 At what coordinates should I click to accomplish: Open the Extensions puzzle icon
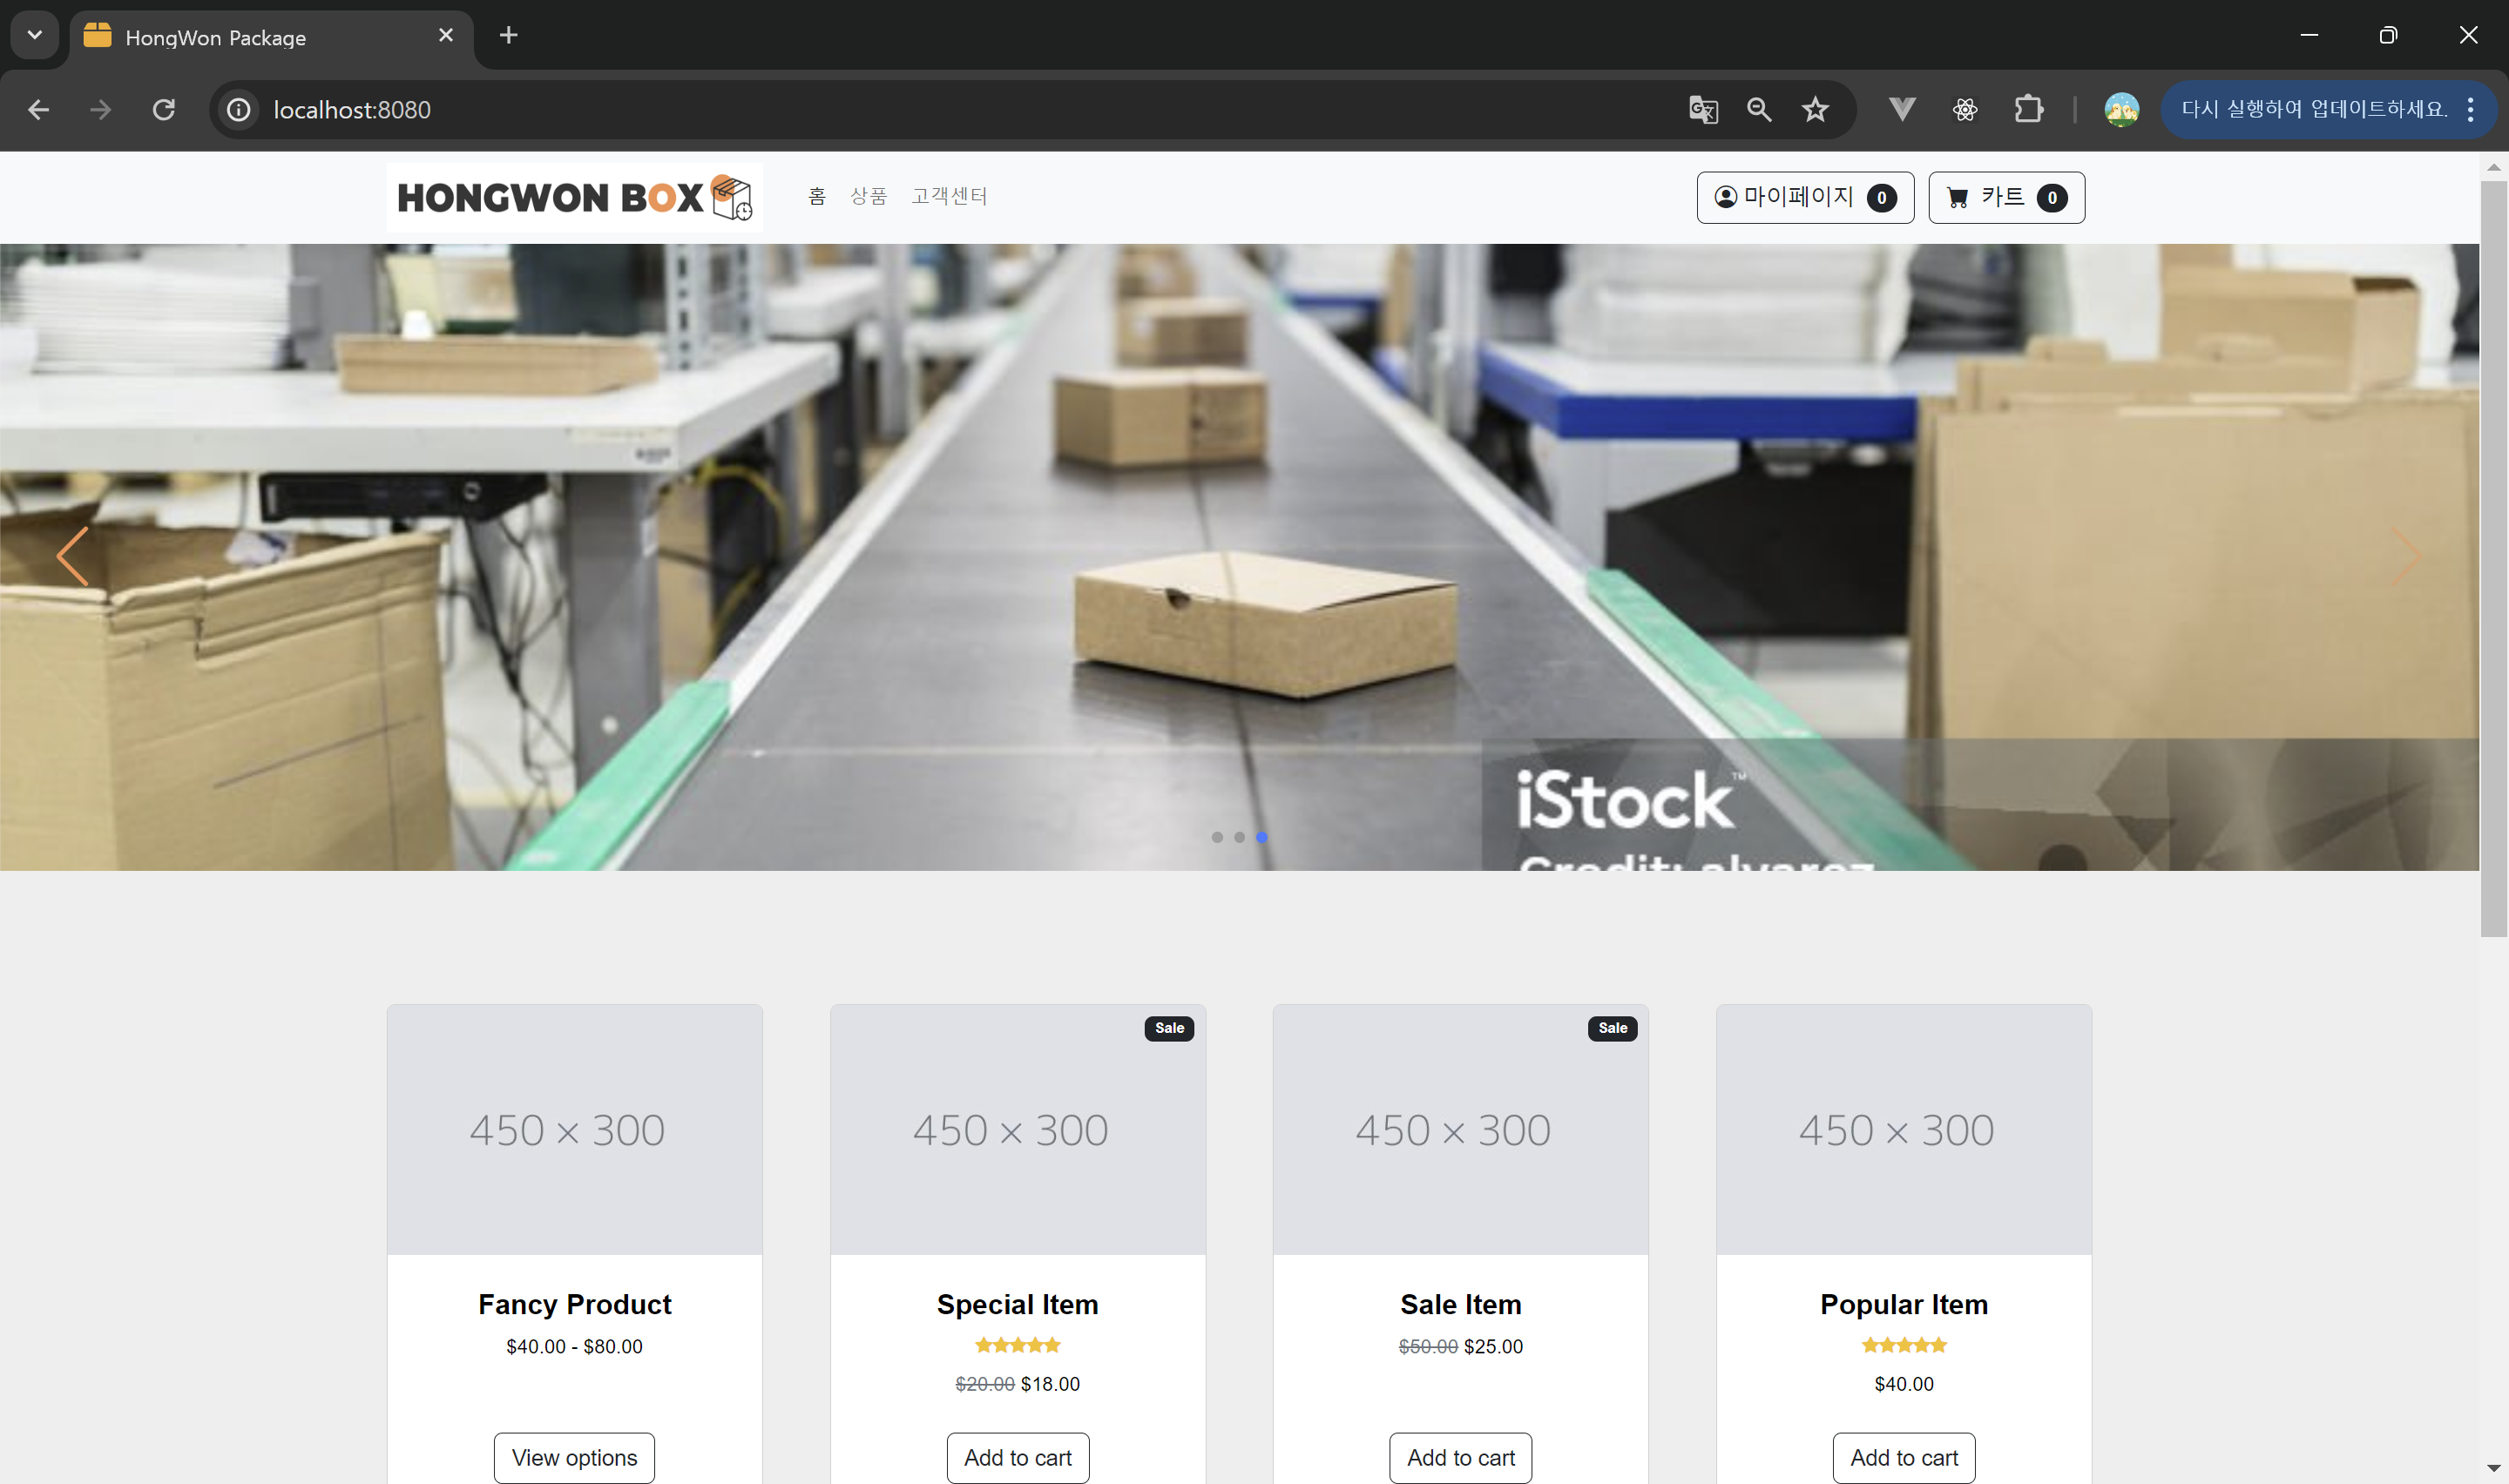point(2028,109)
